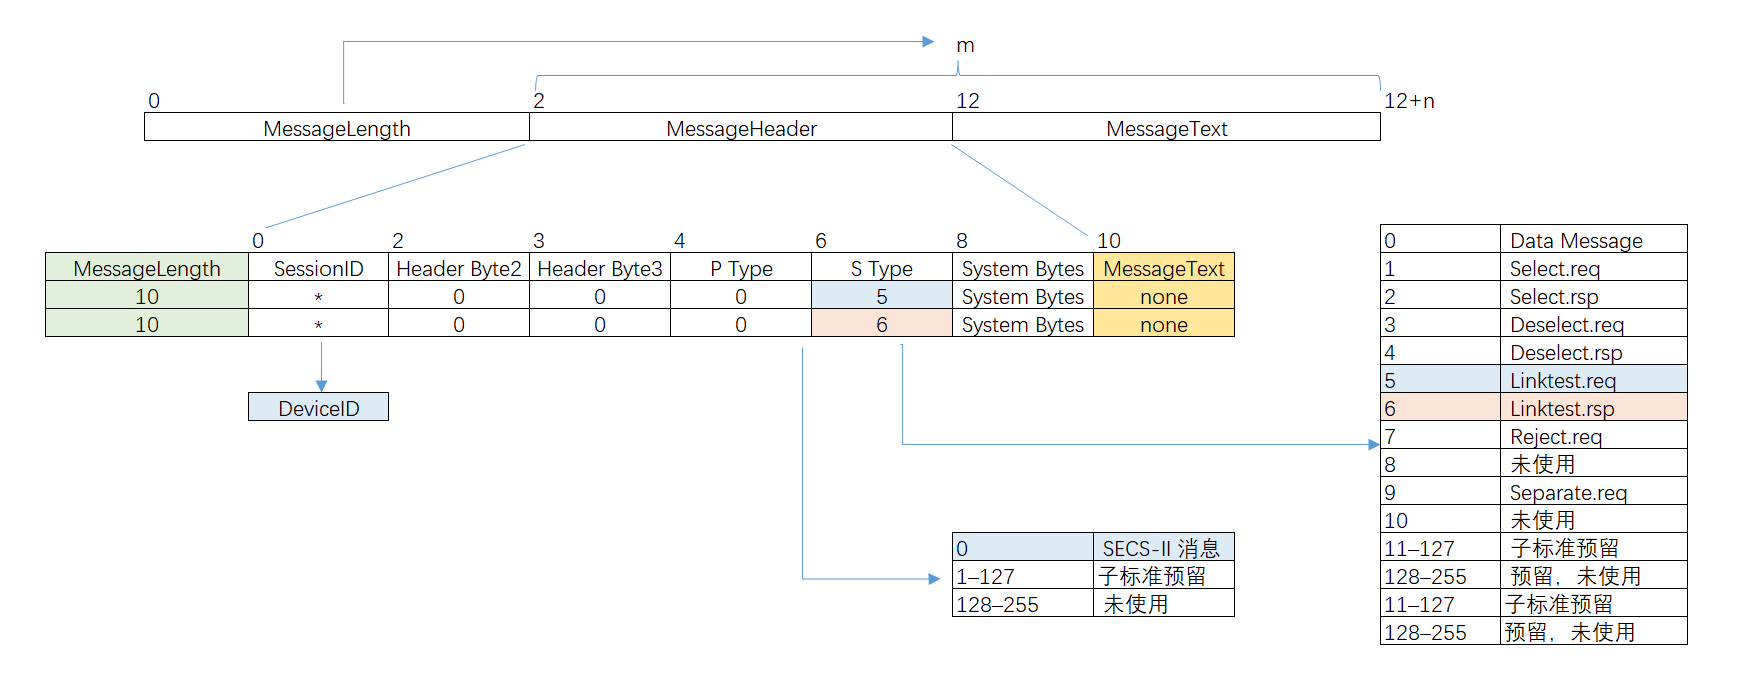
Task: Click the Deselect.rsp entry
Action: [1566, 352]
